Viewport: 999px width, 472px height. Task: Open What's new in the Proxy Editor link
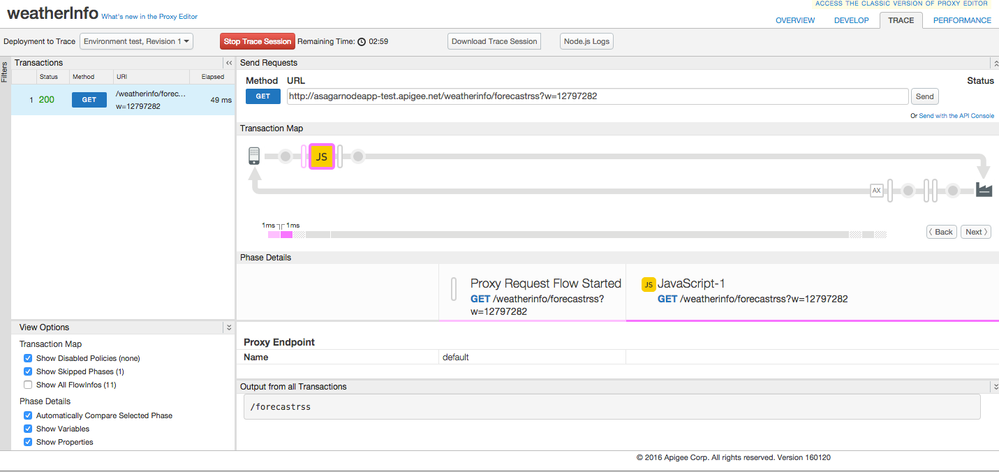(x=149, y=17)
